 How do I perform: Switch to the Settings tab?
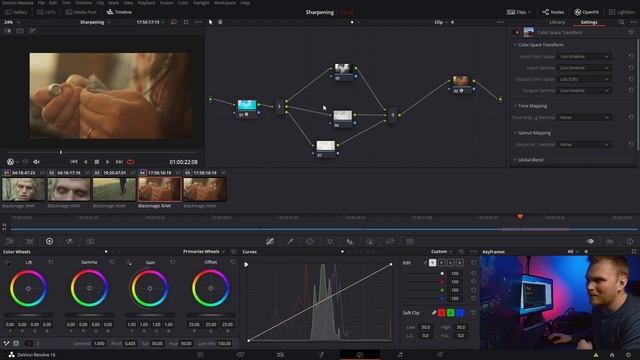click(589, 22)
